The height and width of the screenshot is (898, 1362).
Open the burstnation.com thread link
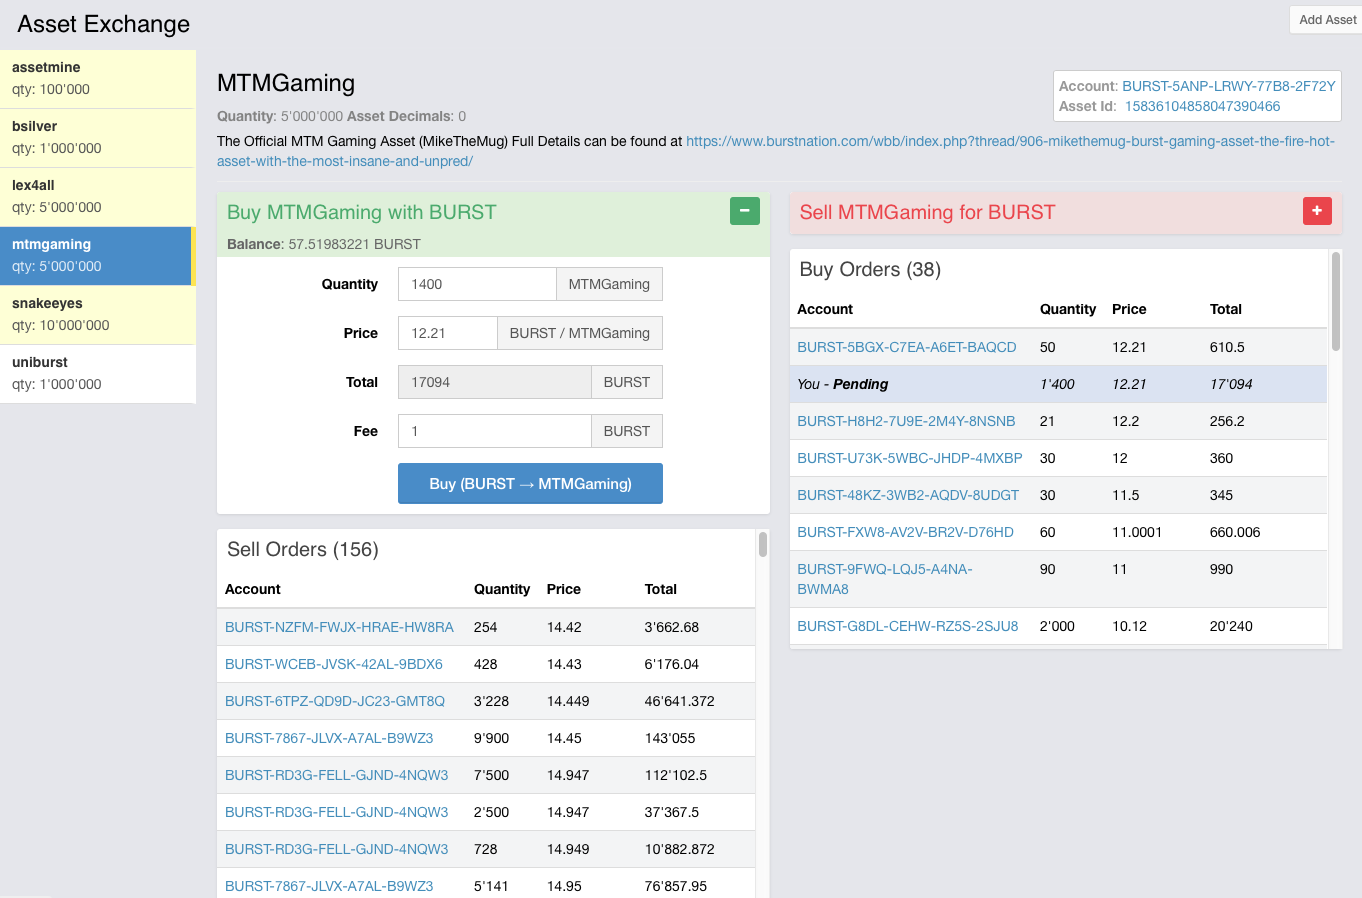click(x=1010, y=142)
